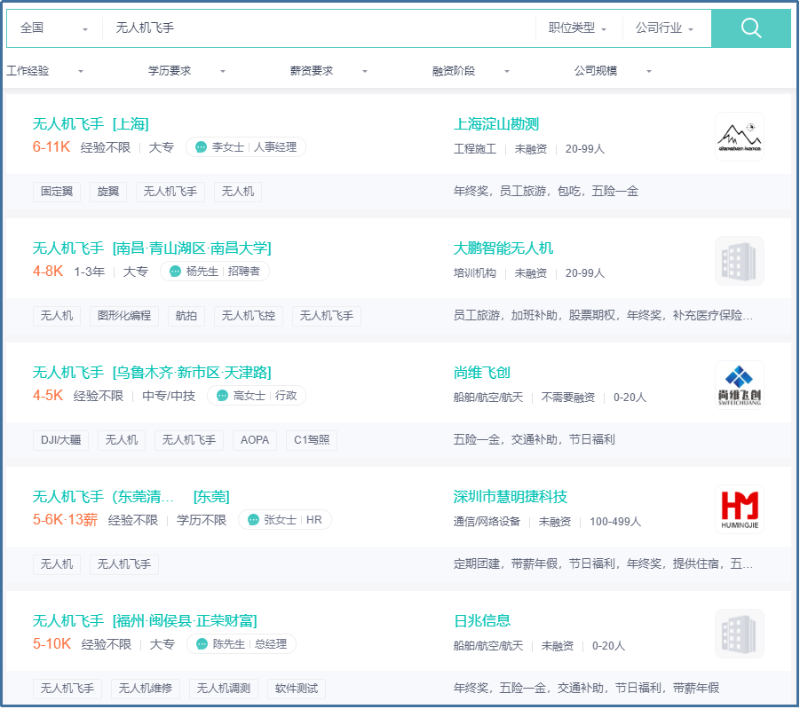Open job 无人机飞手 [上海]
800x709 pixels.
coord(91,124)
